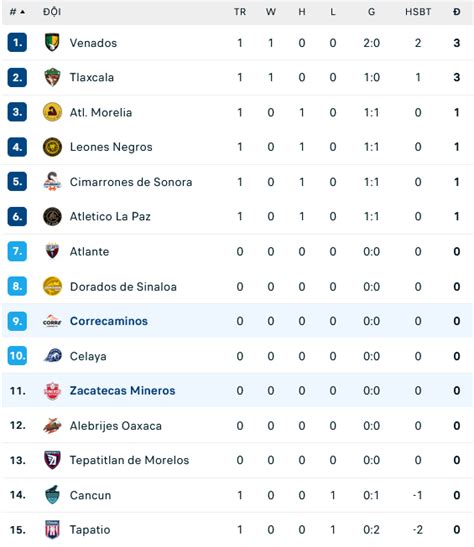The width and height of the screenshot is (474, 547).
Task: Click the Leones Negros logo
Action: [x=52, y=147]
